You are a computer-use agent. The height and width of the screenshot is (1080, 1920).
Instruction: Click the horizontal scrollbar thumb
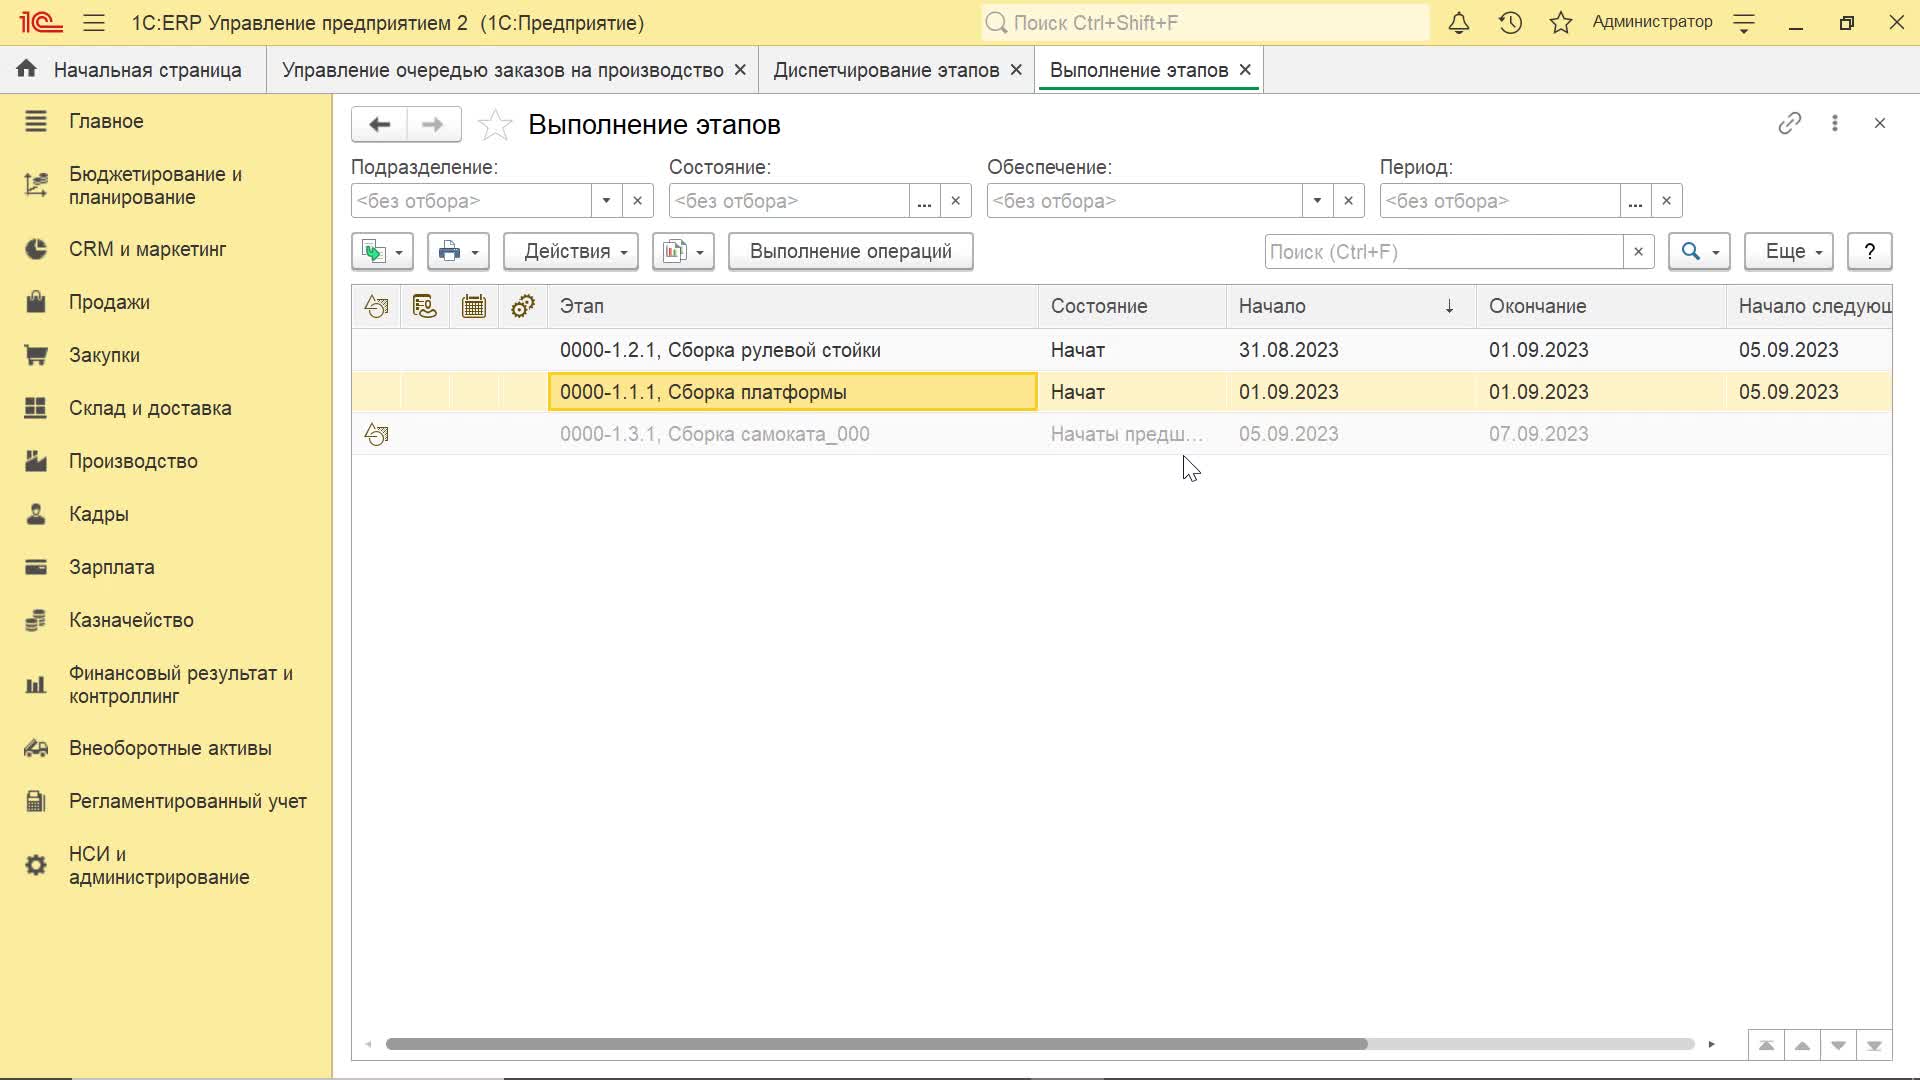[x=876, y=1044]
